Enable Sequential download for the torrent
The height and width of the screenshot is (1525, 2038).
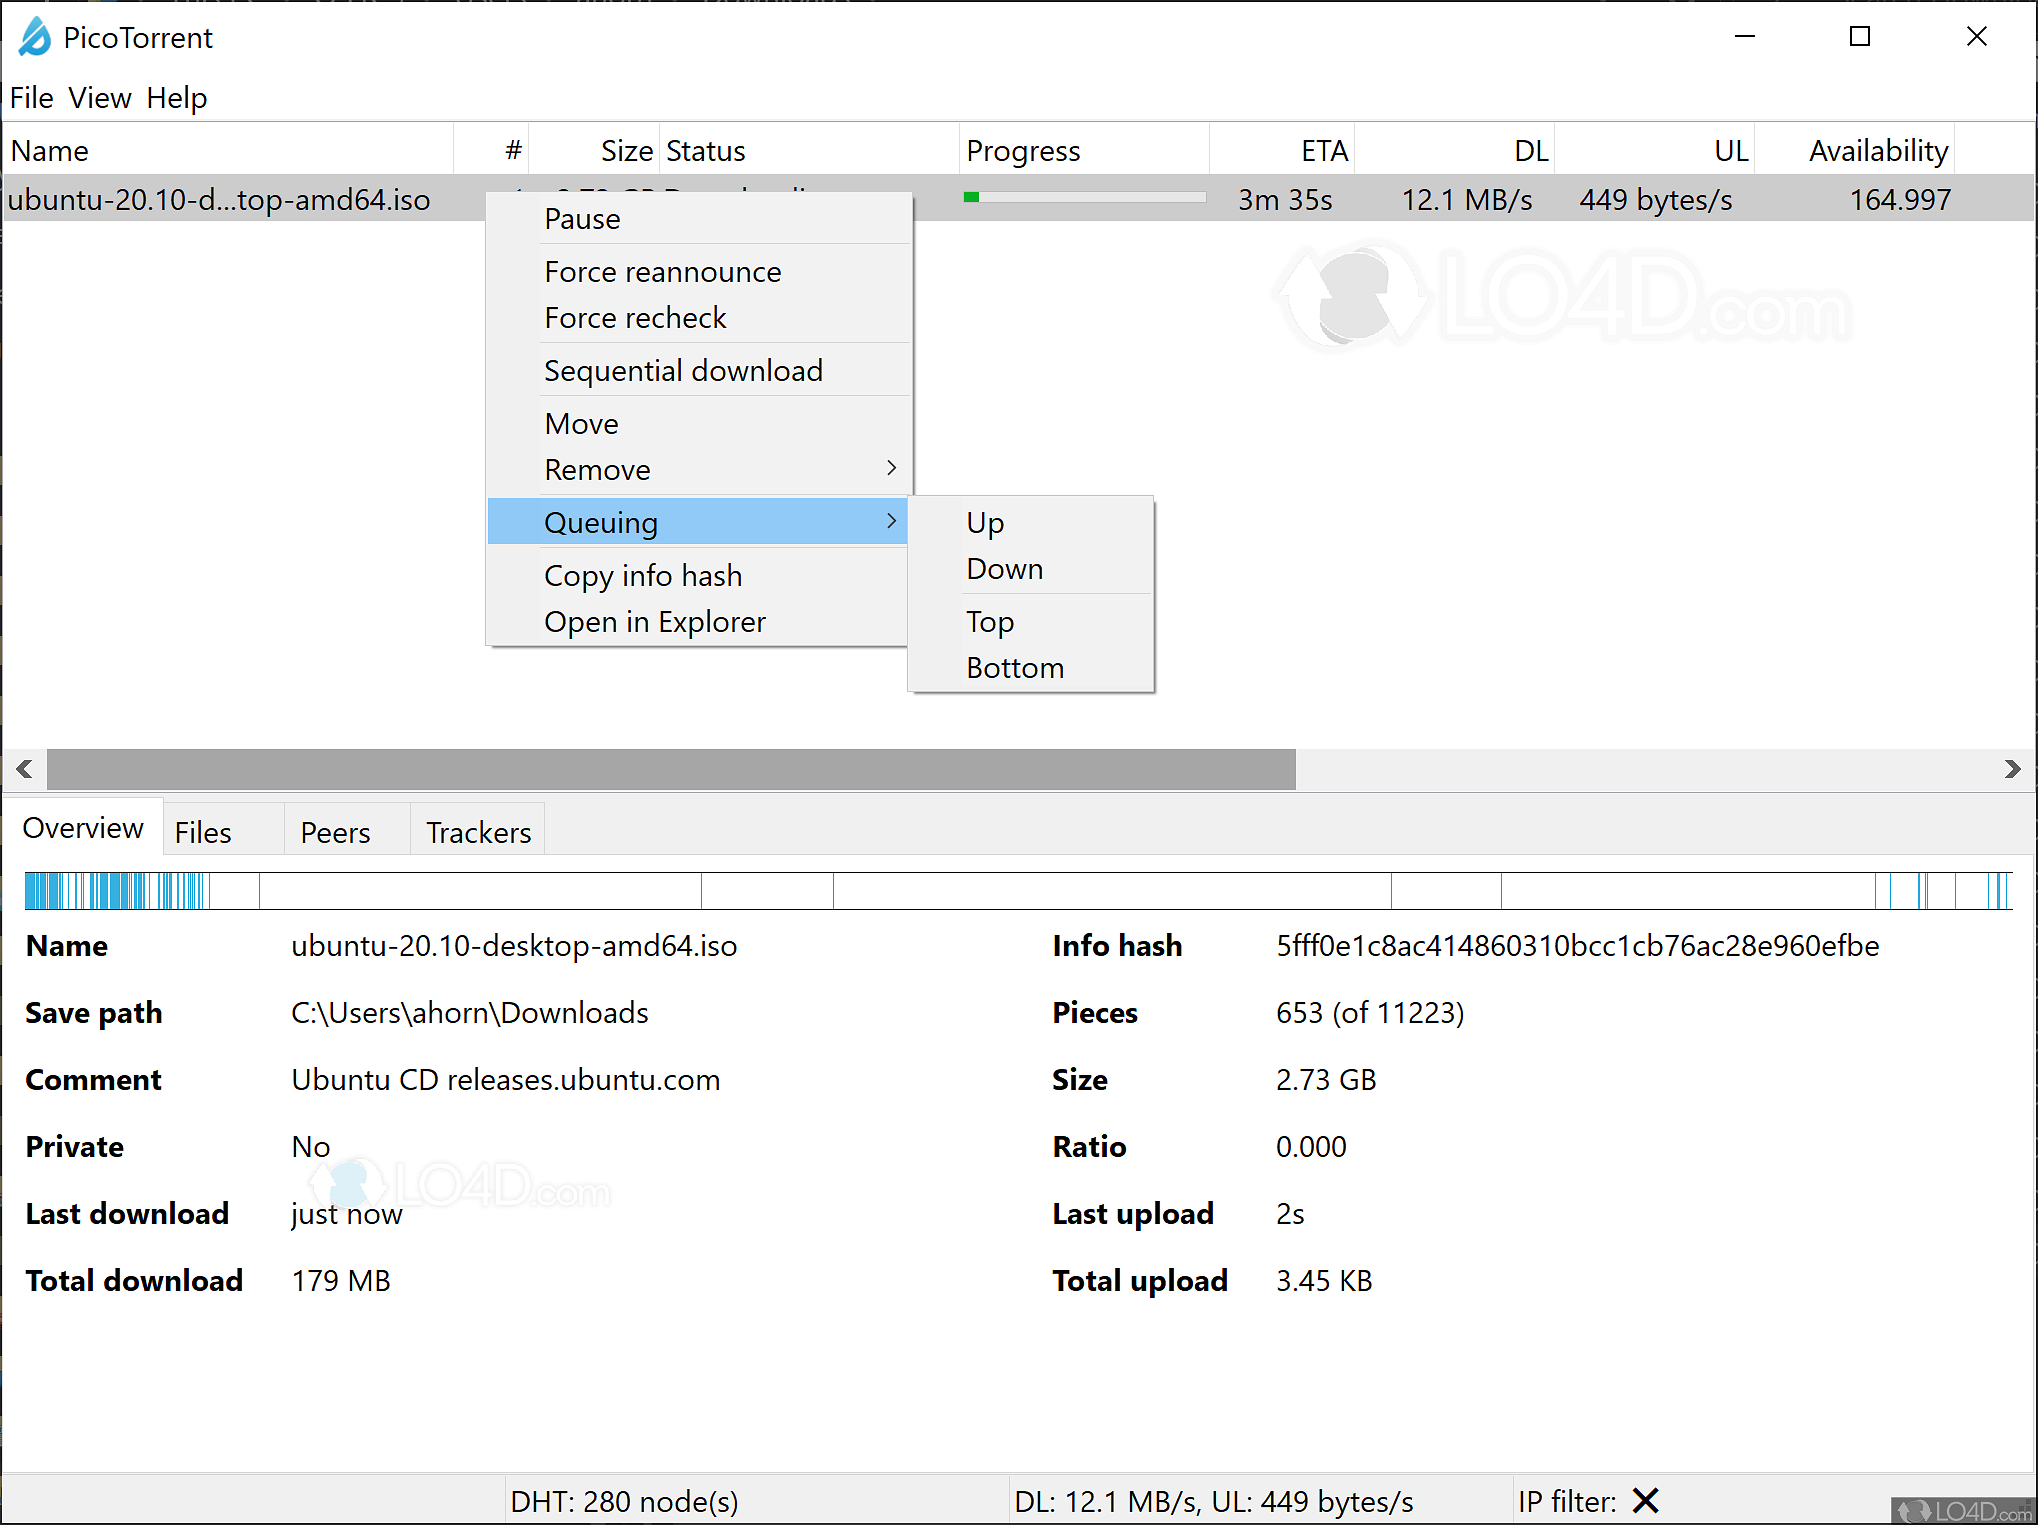pyautogui.click(x=683, y=369)
